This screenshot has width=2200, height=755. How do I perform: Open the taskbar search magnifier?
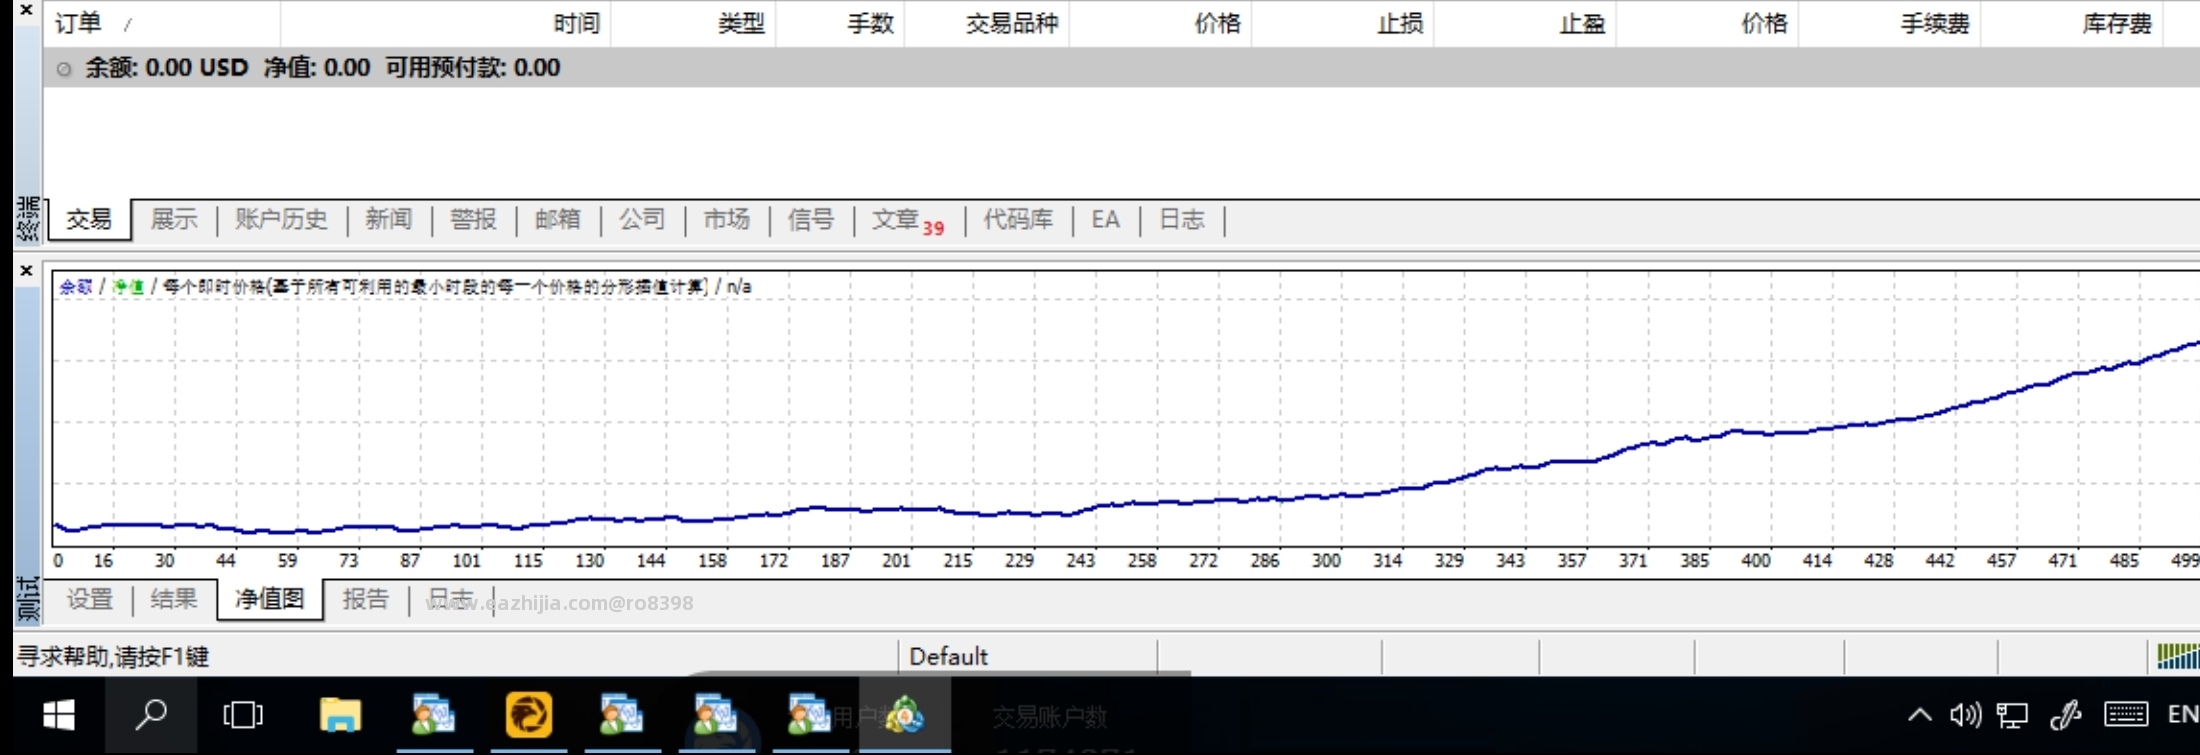tap(151, 716)
